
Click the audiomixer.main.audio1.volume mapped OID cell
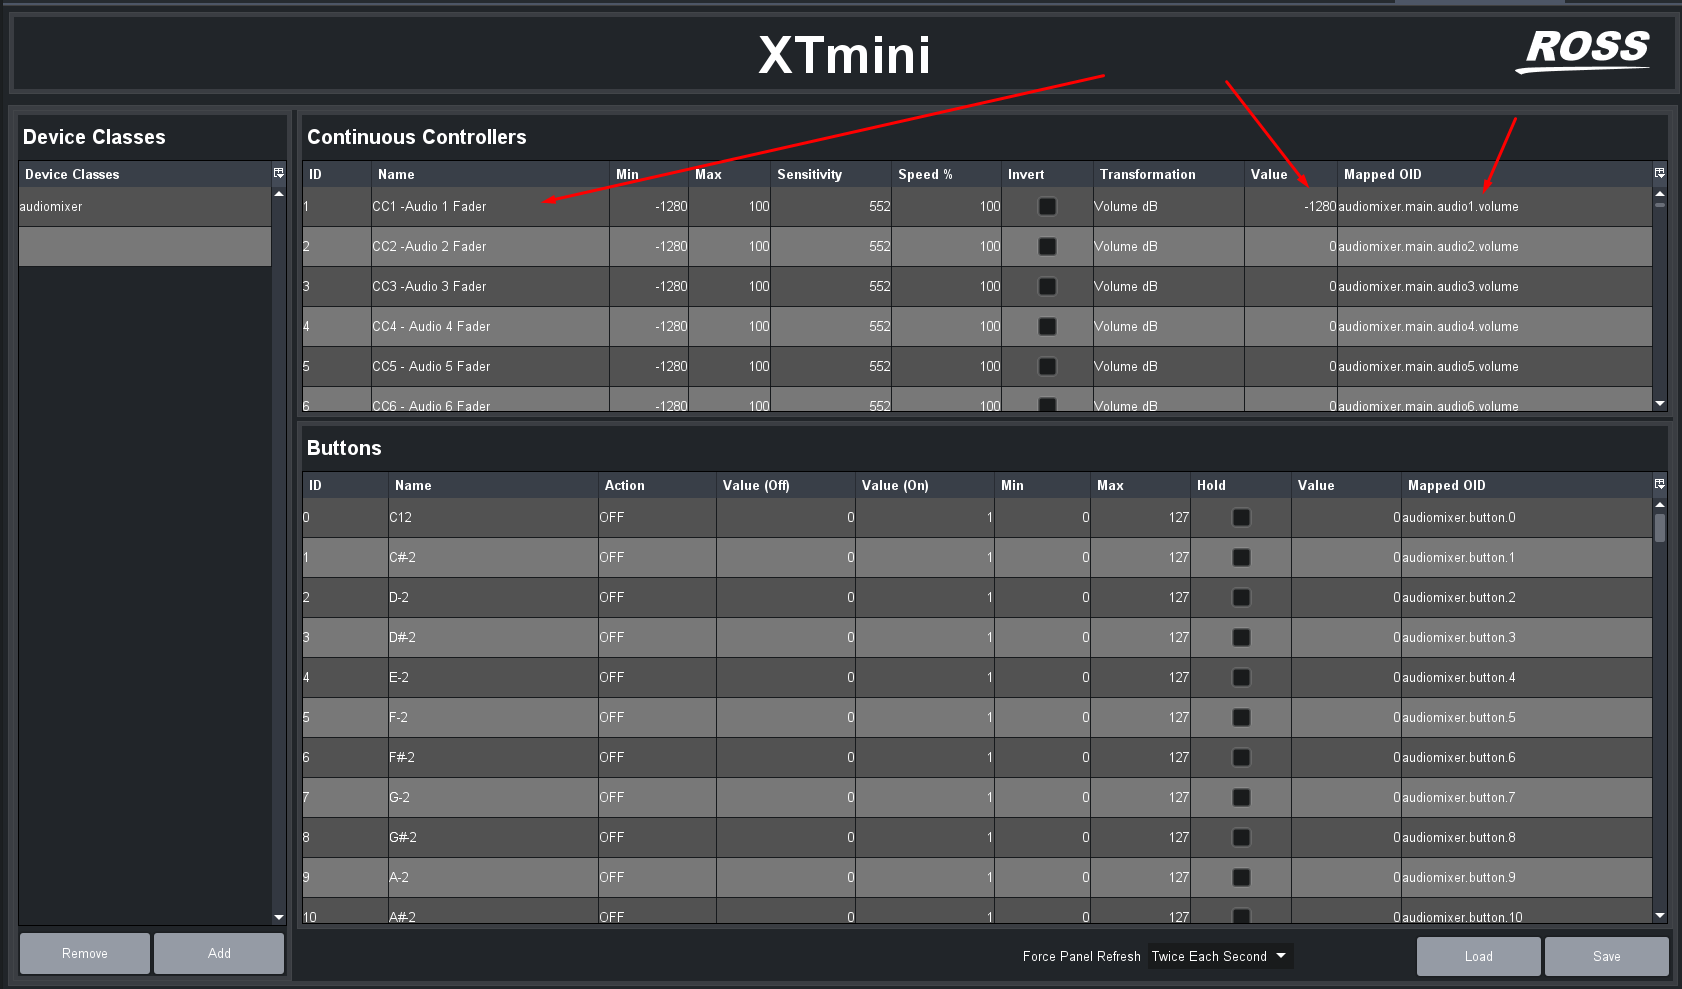1495,206
